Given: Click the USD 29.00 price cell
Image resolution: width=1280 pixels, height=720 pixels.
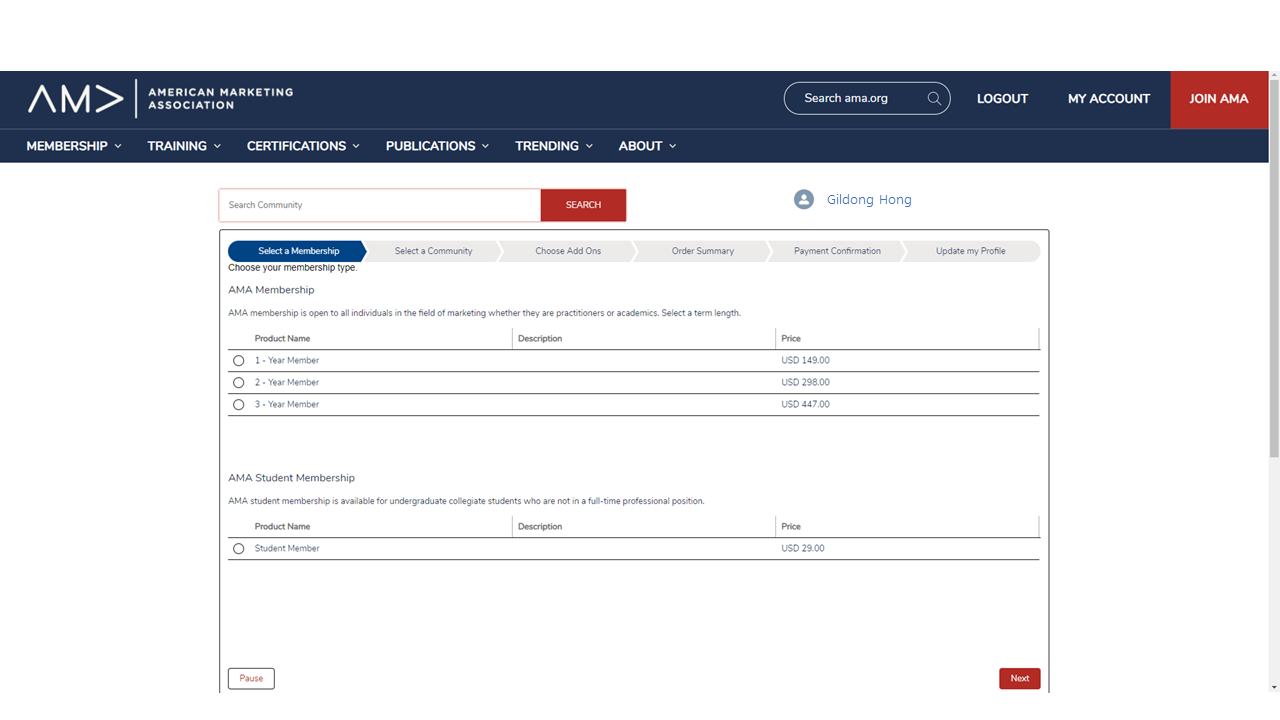Looking at the screenshot, I should click(x=803, y=549).
